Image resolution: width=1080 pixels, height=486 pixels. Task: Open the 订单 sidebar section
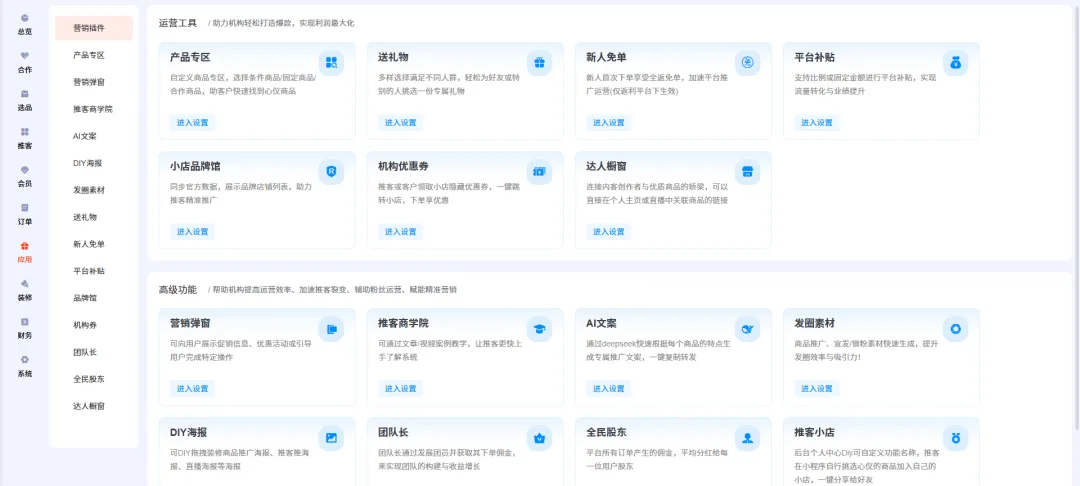25,214
